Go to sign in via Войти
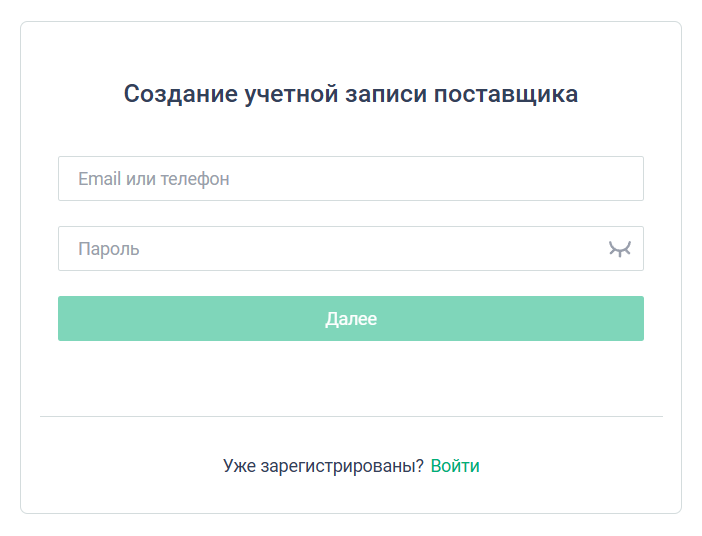The height and width of the screenshot is (536, 702). pos(455,466)
